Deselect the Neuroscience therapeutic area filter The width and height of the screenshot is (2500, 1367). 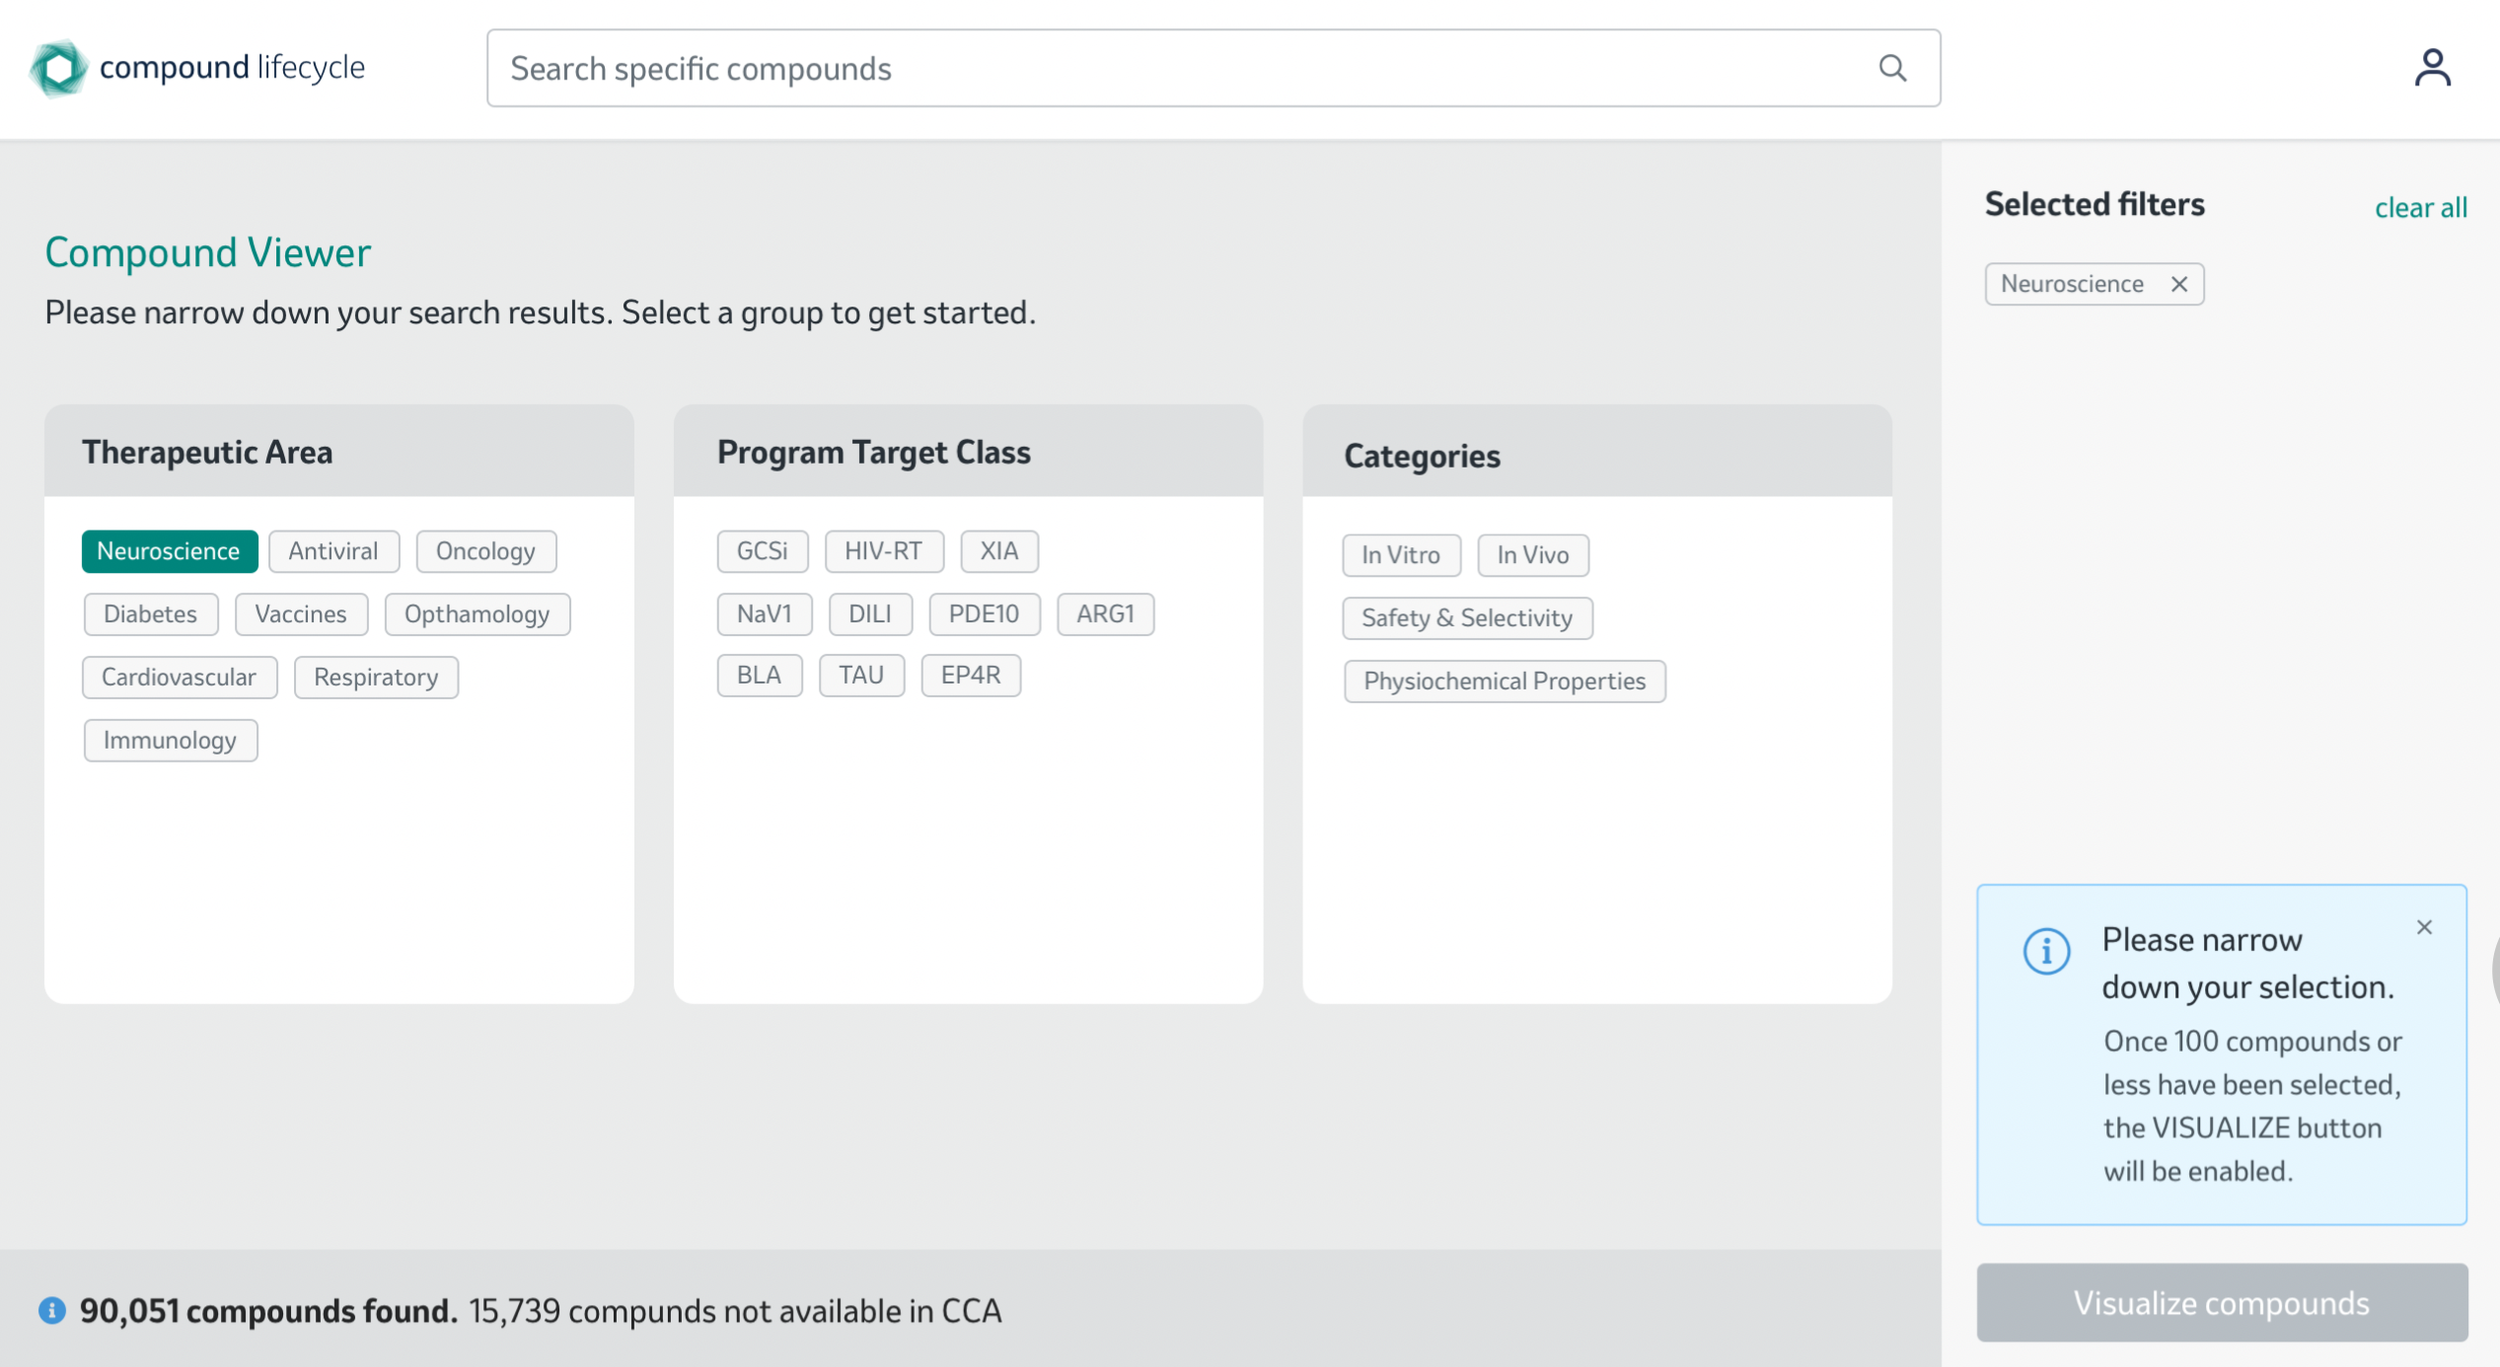coord(169,551)
